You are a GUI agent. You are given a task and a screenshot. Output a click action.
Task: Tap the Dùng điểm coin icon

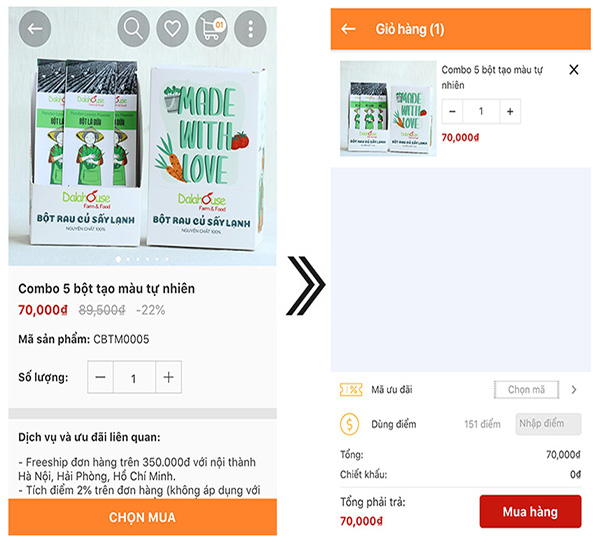[x=350, y=424]
